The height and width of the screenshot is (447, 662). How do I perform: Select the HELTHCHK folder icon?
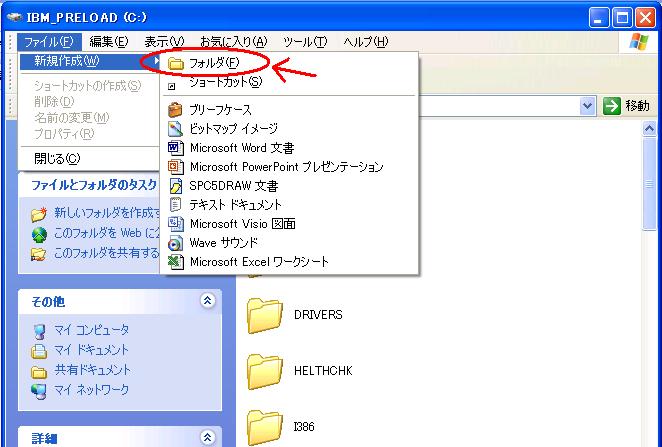click(266, 371)
